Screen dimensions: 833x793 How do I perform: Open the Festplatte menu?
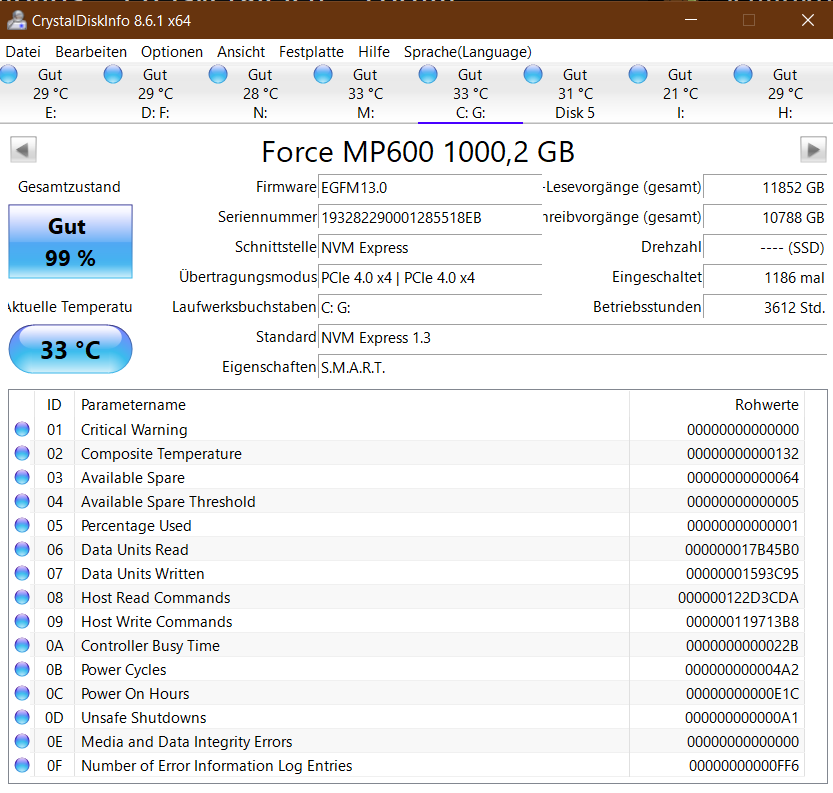point(311,52)
